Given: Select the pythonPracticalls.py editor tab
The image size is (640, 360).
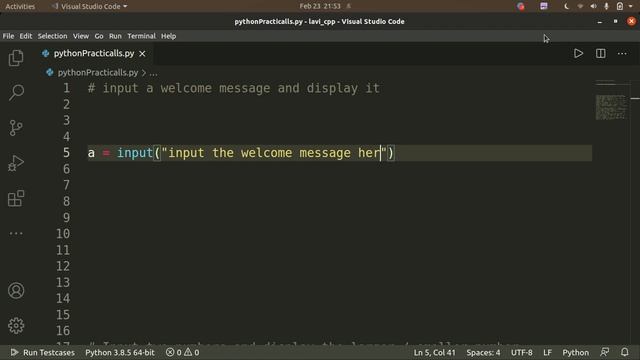Looking at the screenshot, I should 94,53.
